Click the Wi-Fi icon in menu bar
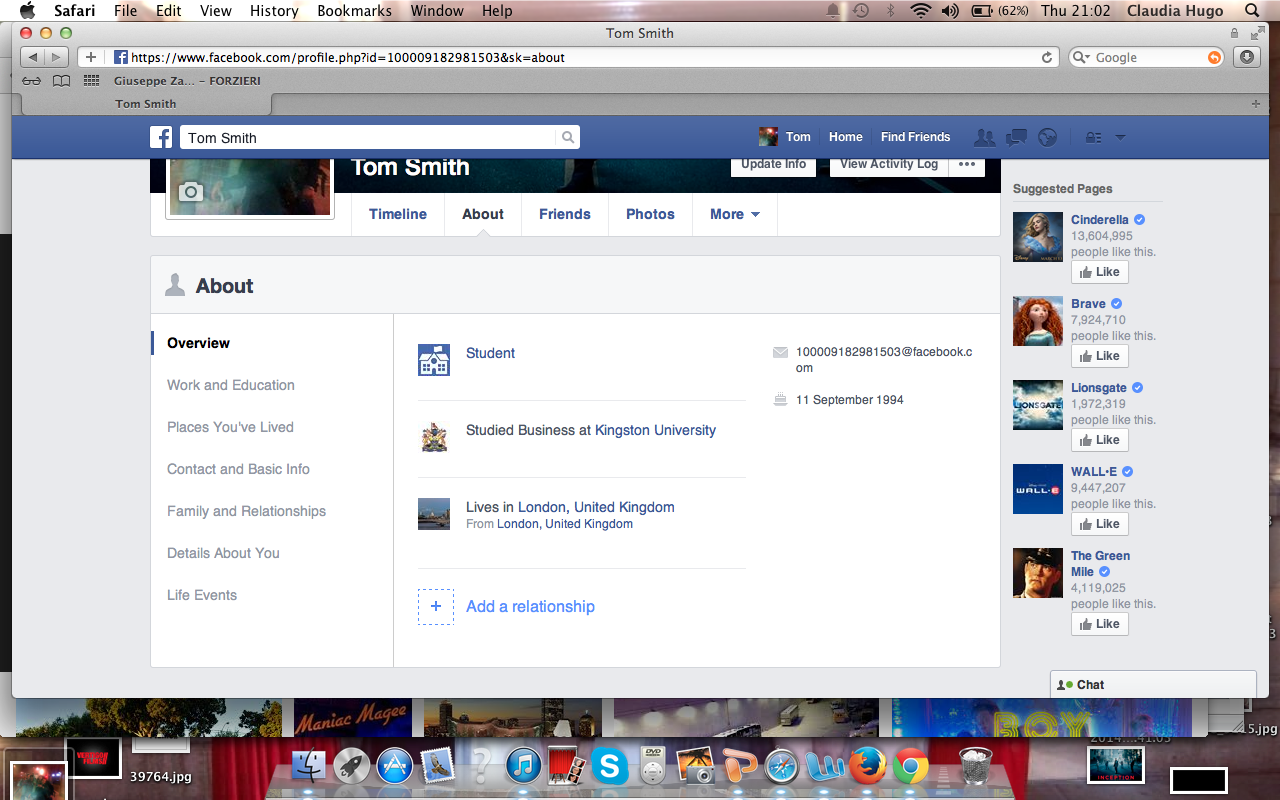 tap(920, 11)
